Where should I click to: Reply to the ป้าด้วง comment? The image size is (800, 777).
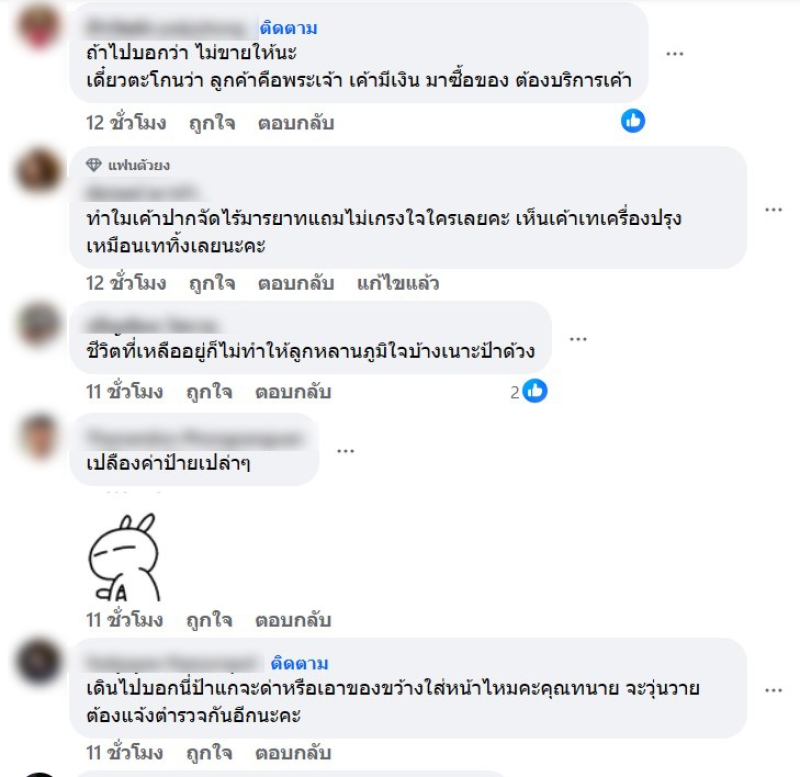coord(293,391)
